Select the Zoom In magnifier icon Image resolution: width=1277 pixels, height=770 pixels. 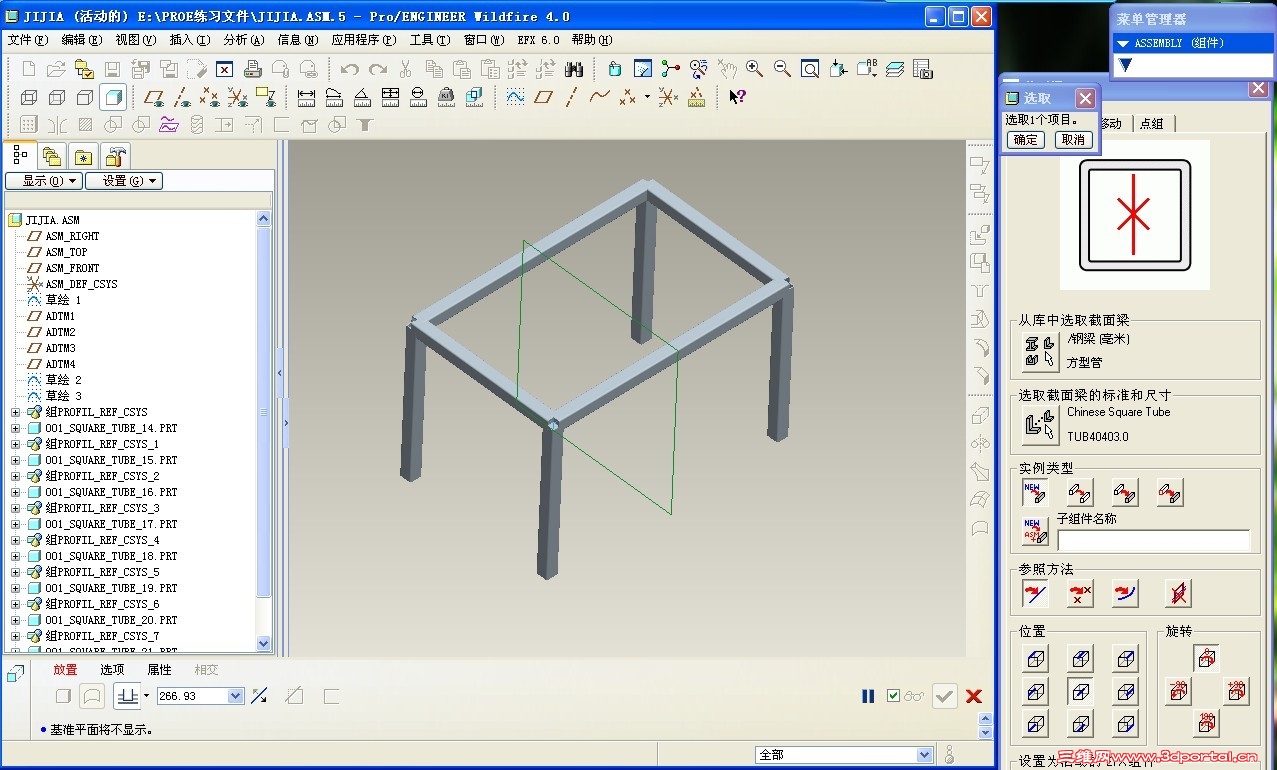pos(754,69)
